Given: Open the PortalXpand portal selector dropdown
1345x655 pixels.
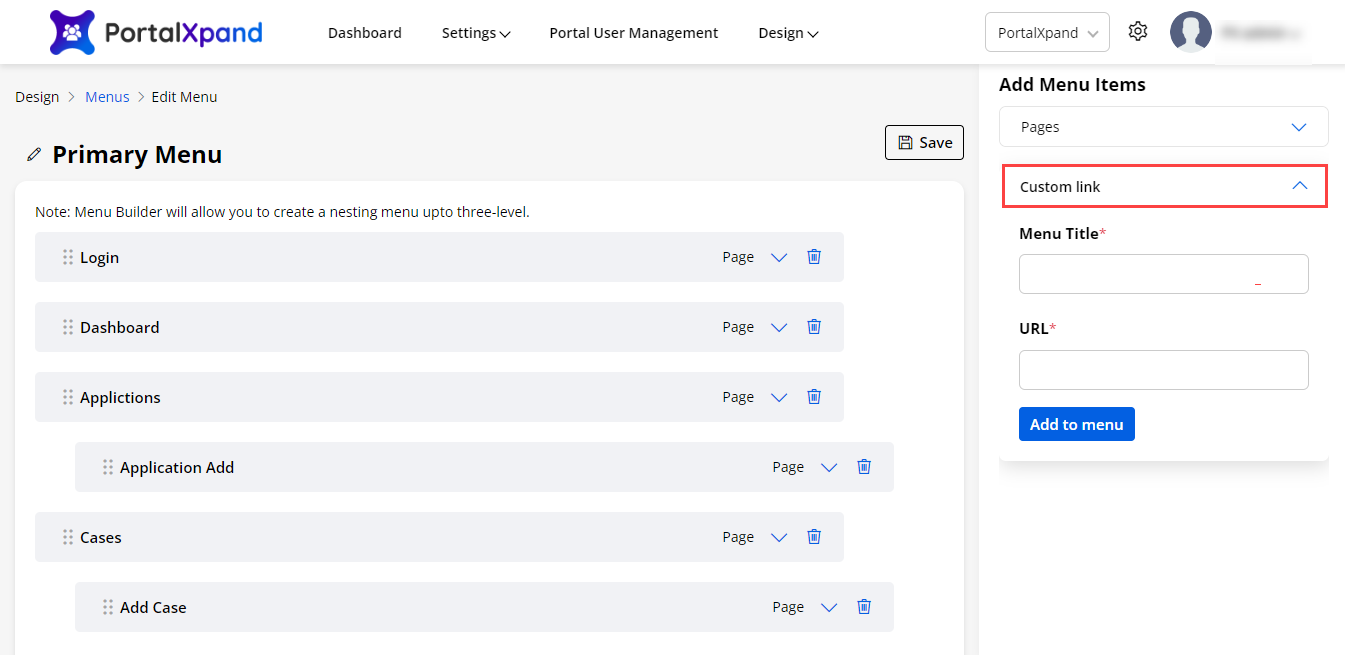Looking at the screenshot, I should (x=1046, y=32).
